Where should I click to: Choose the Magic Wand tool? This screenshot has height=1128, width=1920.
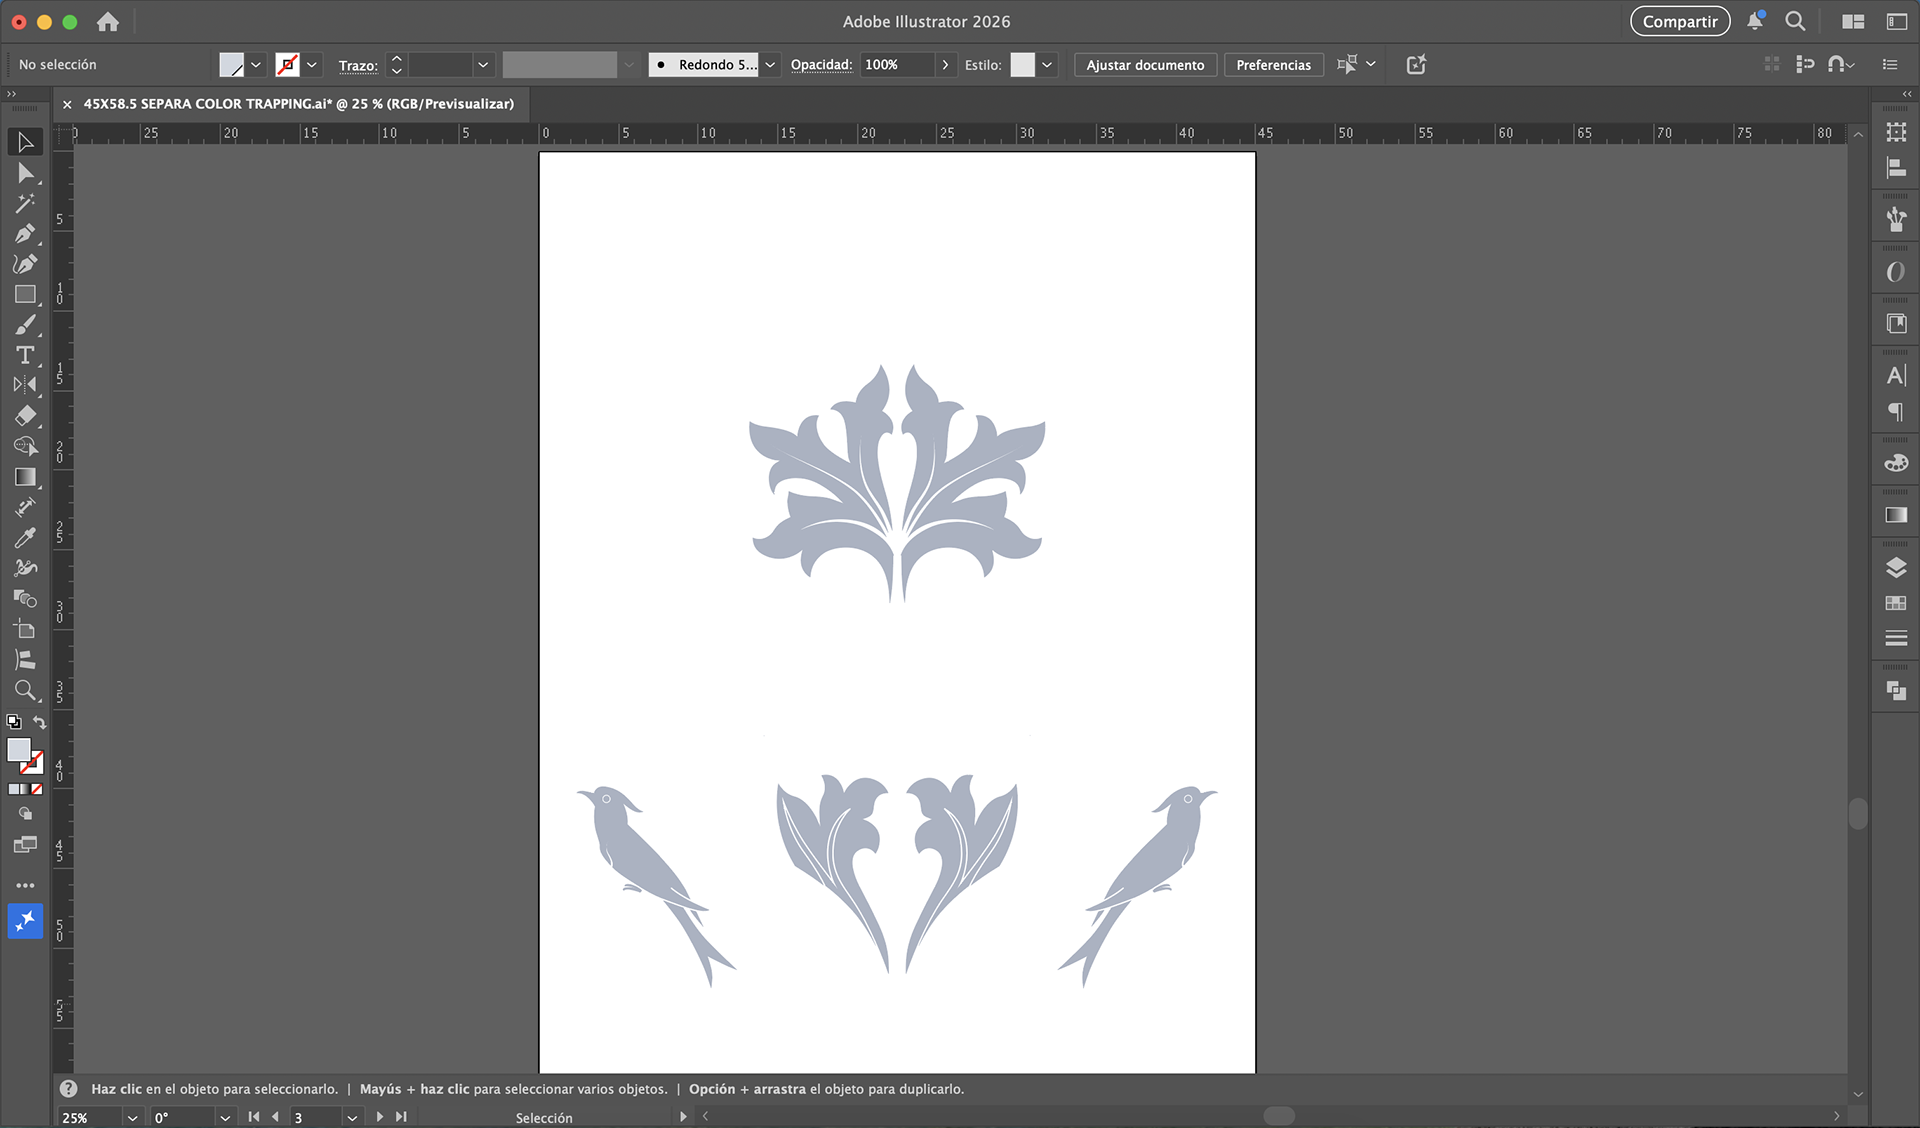(x=25, y=203)
